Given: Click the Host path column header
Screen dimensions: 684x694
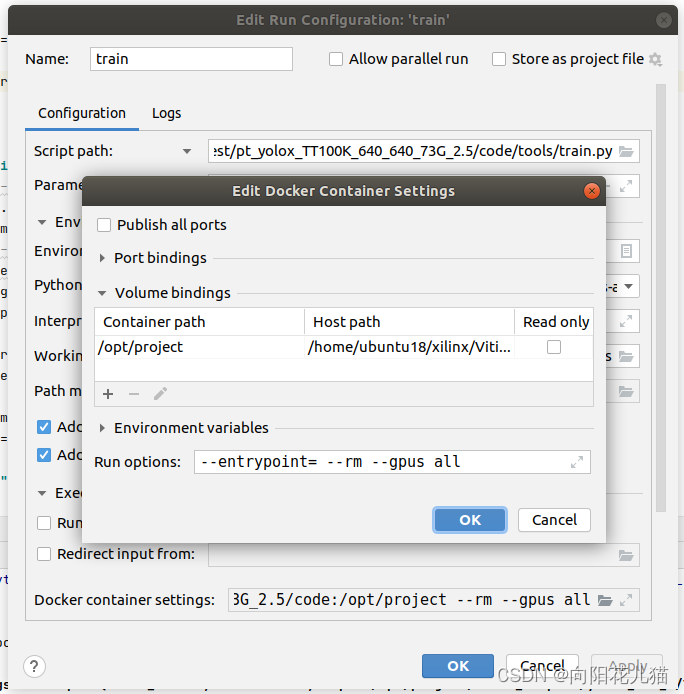Looking at the screenshot, I should click(410, 322).
